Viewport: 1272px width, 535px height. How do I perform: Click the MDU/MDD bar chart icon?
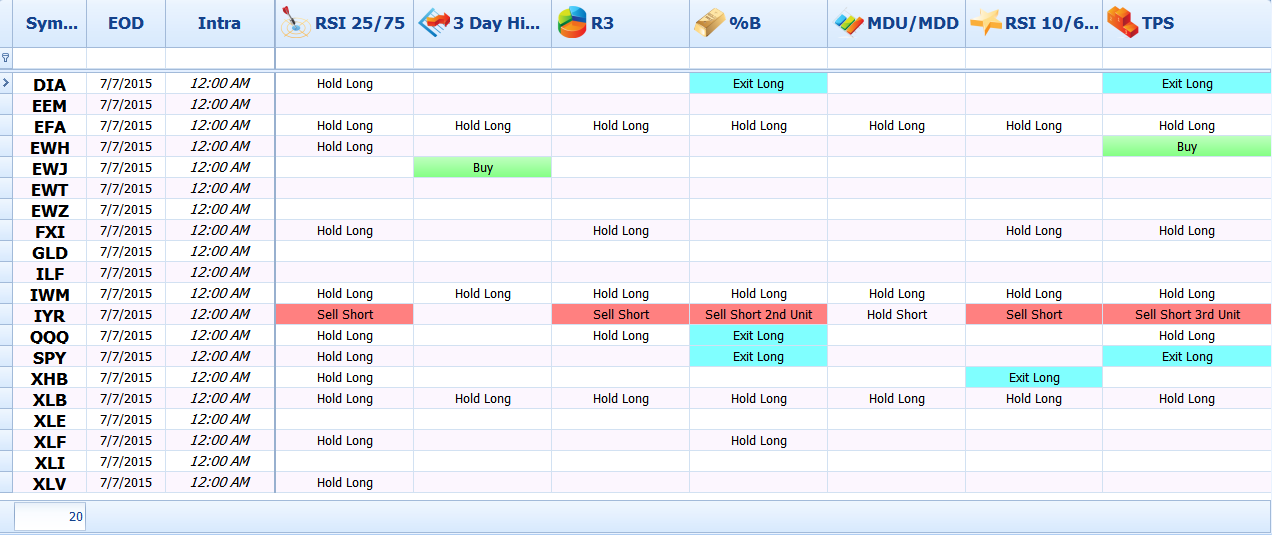[848, 23]
